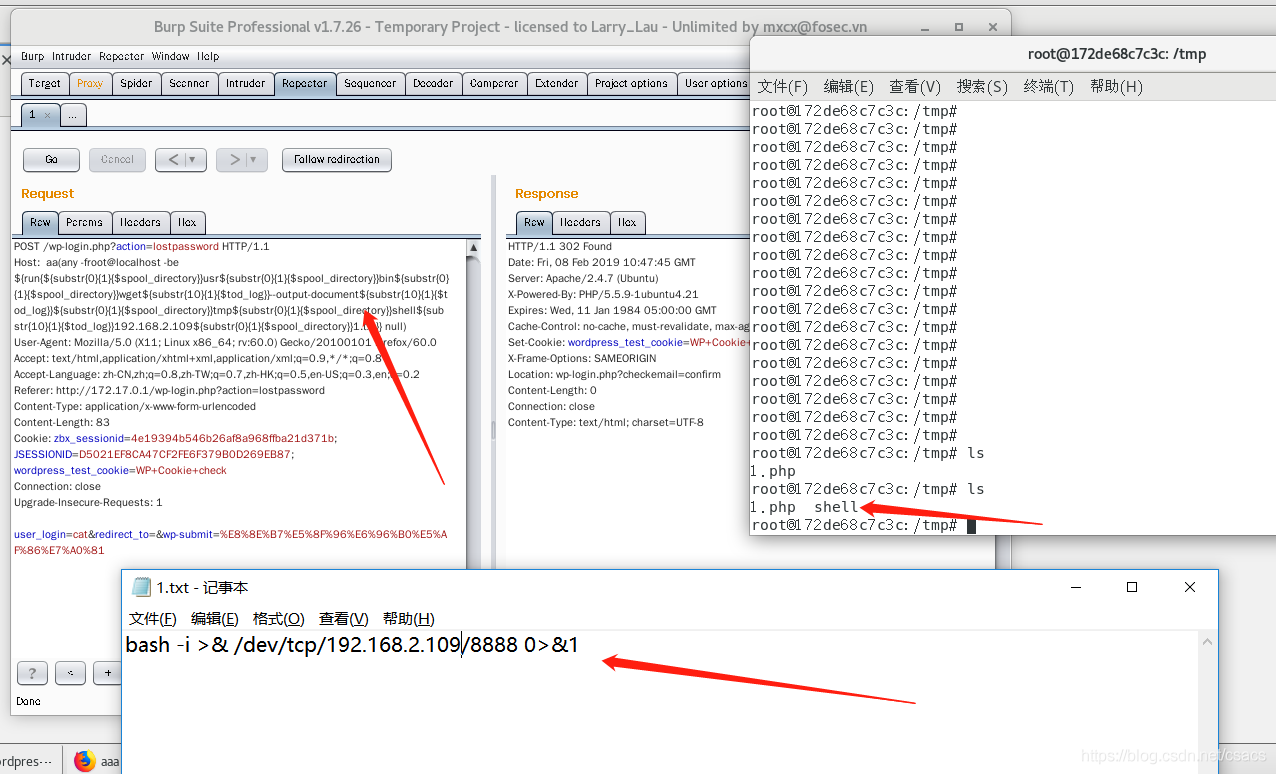Minimize the 1.txt Notepad window
This screenshot has width=1276, height=774.
[x=1074, y=587]
